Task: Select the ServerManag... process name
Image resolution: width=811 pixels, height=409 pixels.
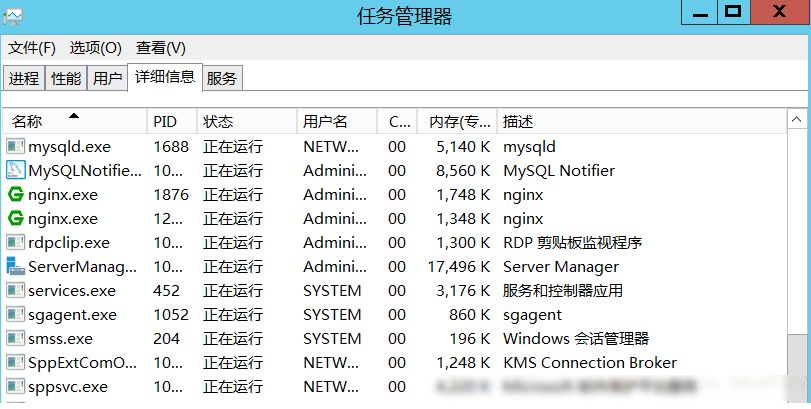Action: tap(83, 267)
